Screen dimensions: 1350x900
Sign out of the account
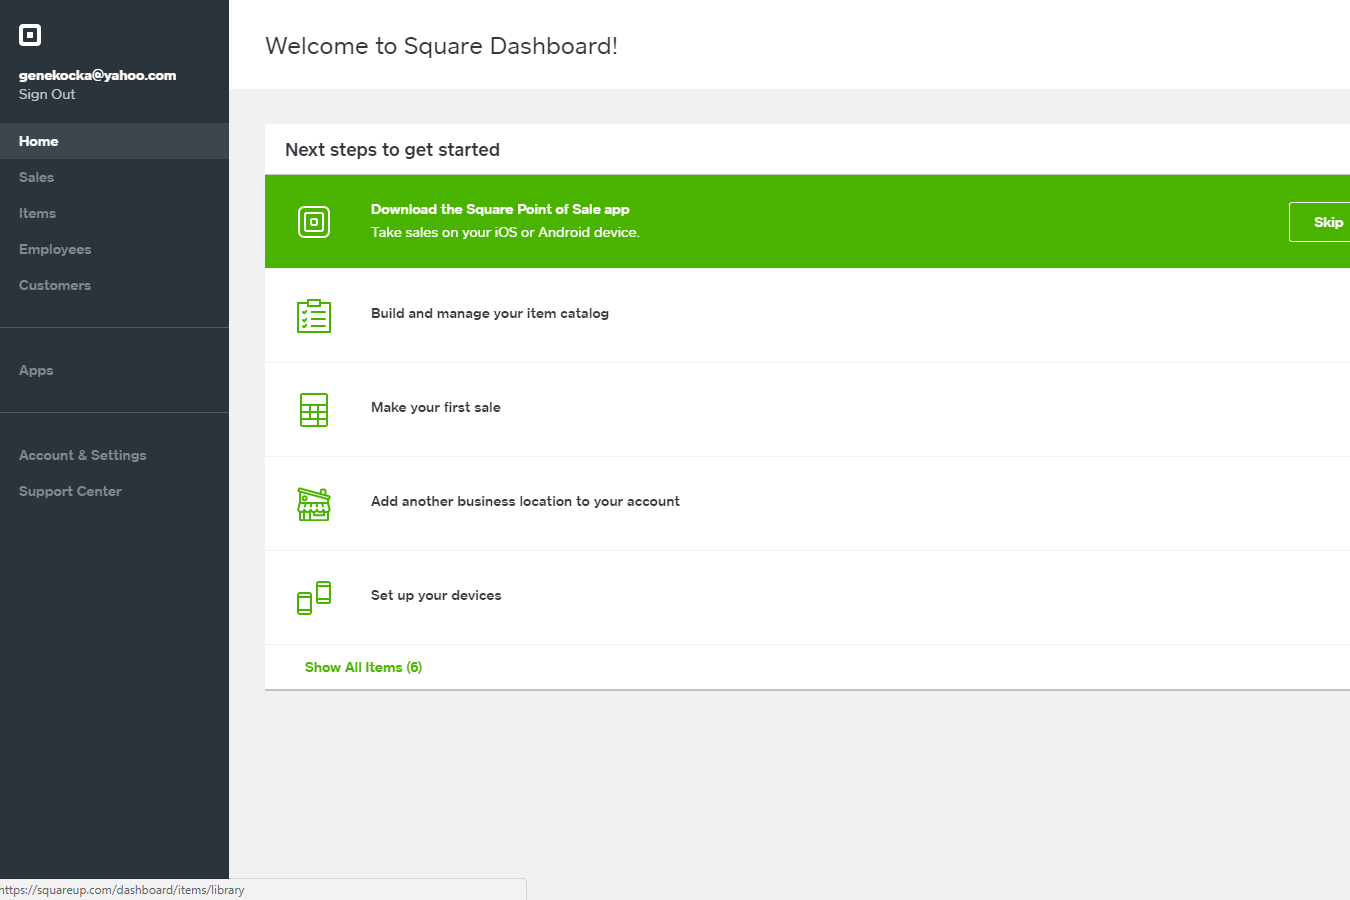coord(47,94)
